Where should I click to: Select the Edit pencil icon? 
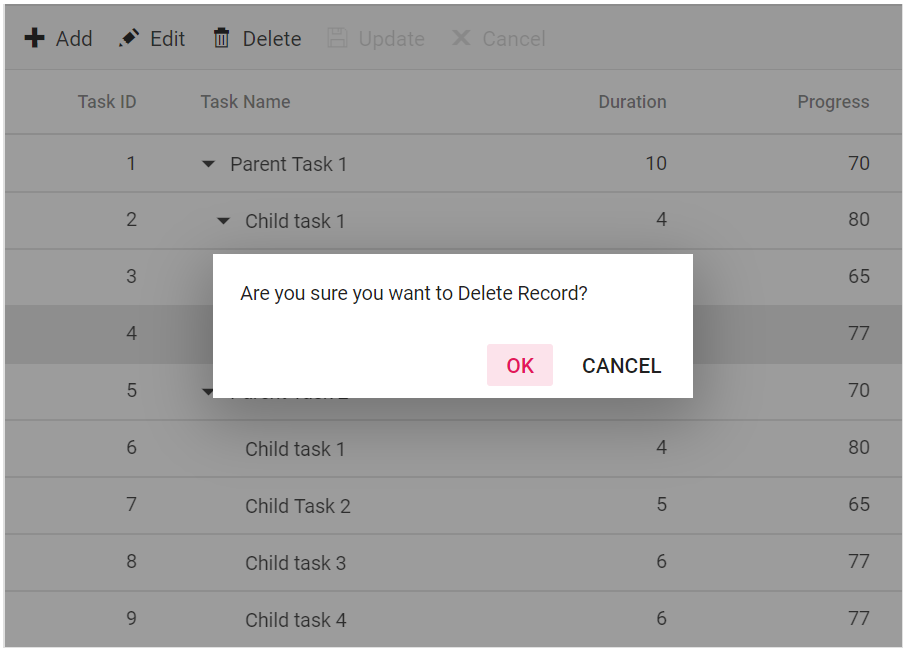(127, 38)
